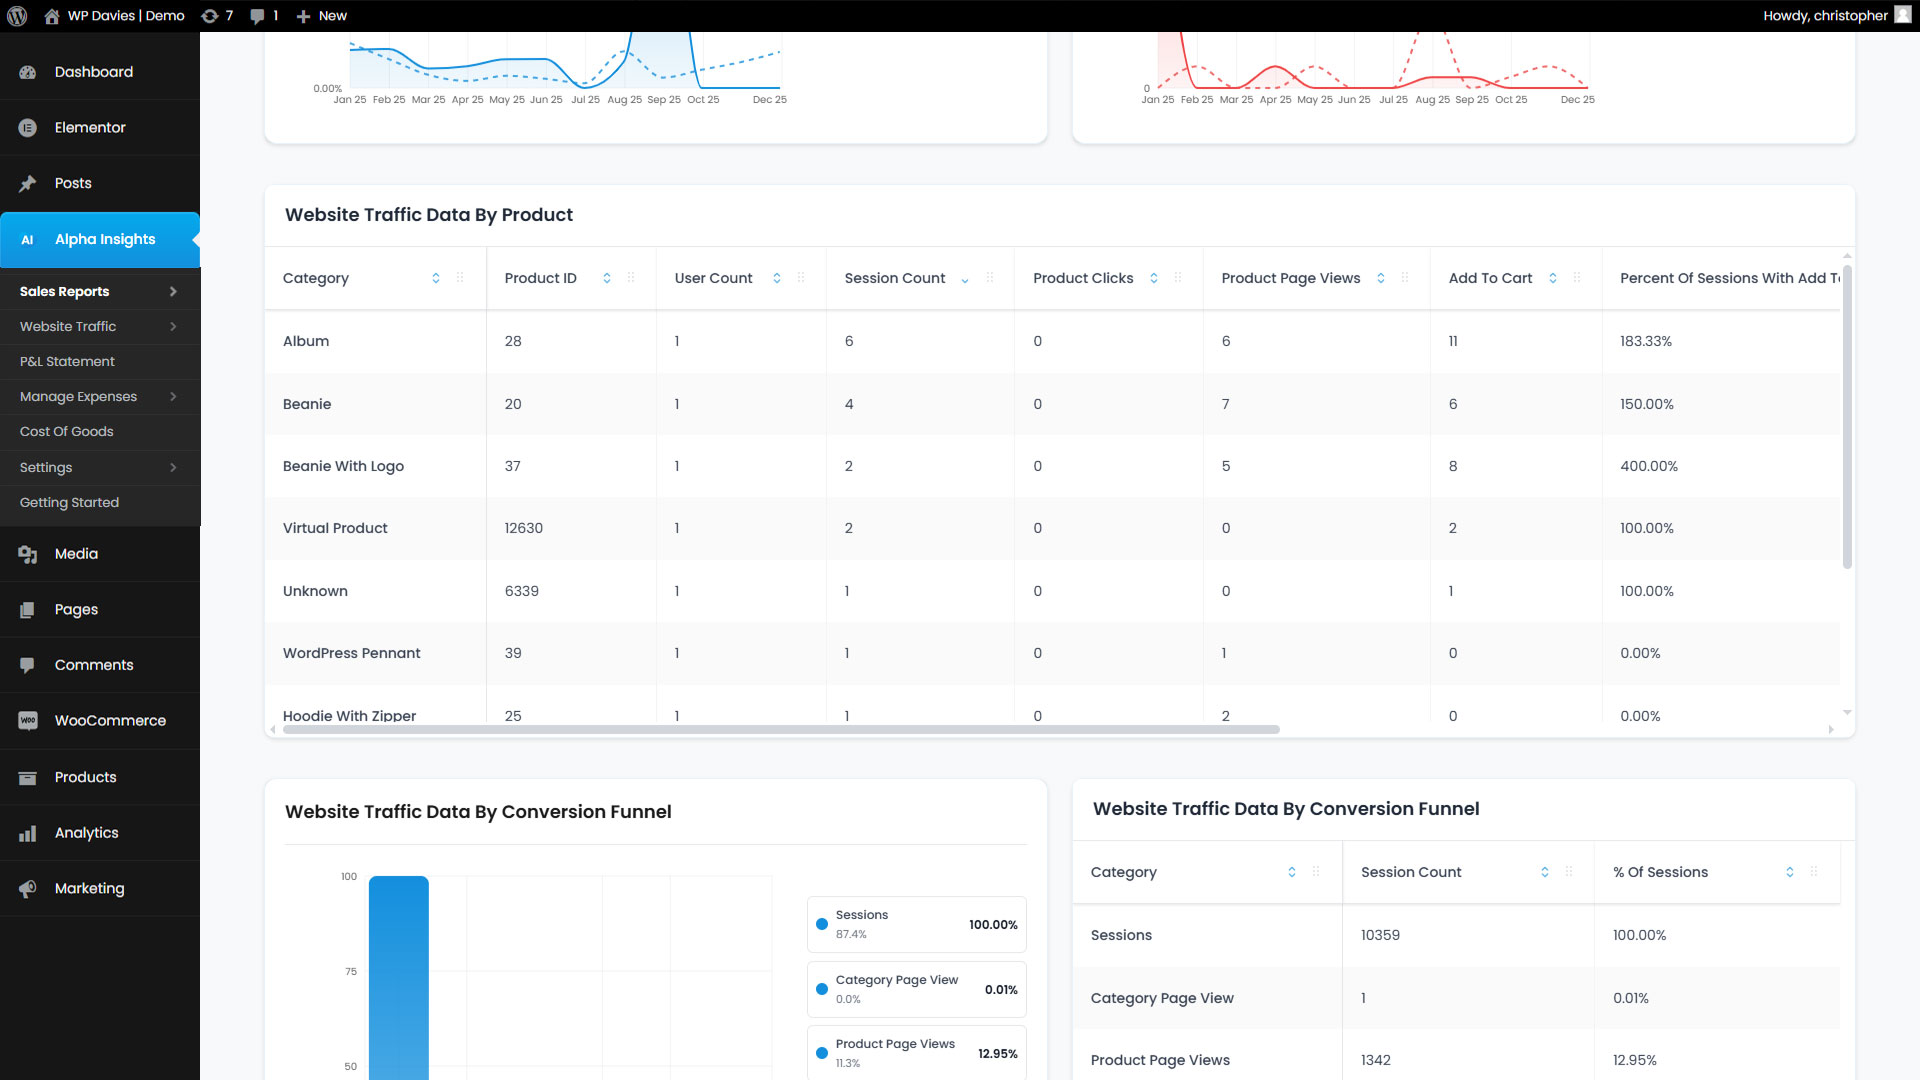Open the Marketing megaphone icon
The height and width of the screenshot is (1080, 1920).
pyautogui.click(x=28, y=889)
